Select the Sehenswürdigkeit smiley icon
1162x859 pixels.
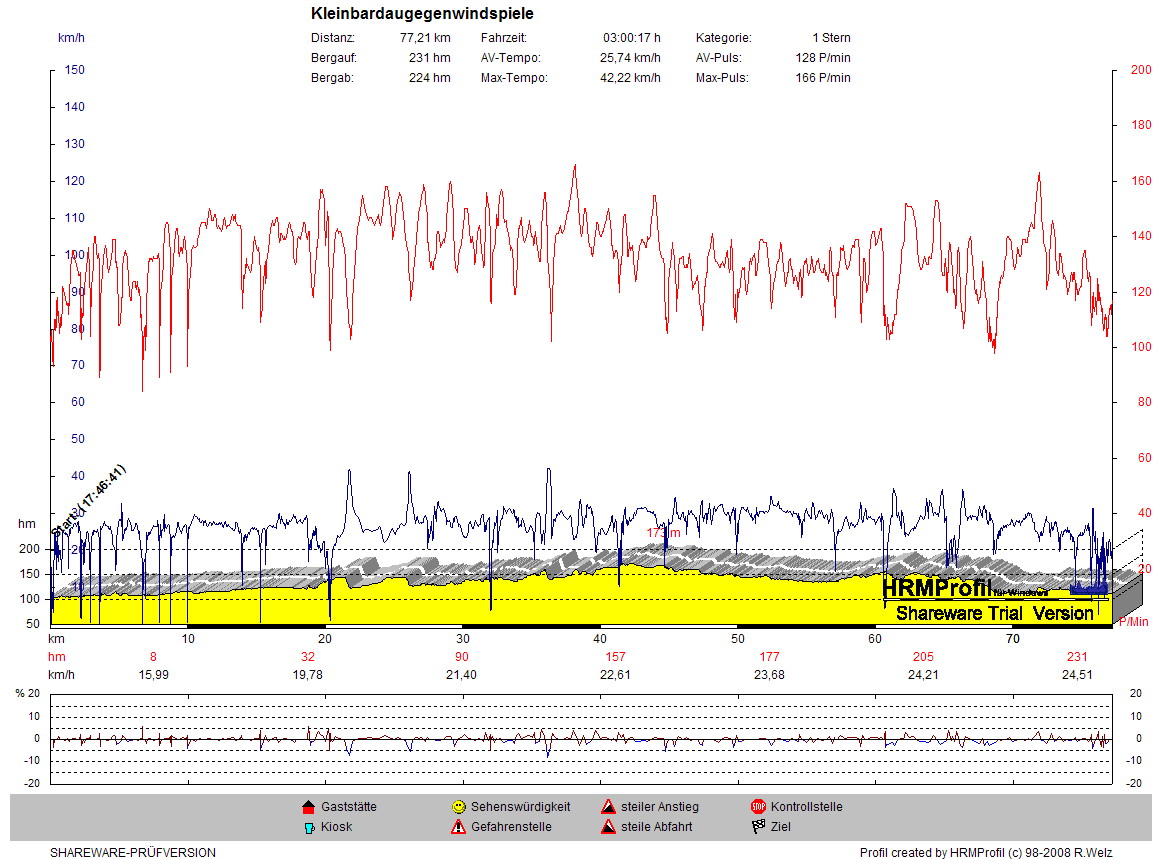pyautogui.click(x=458, y=807)
